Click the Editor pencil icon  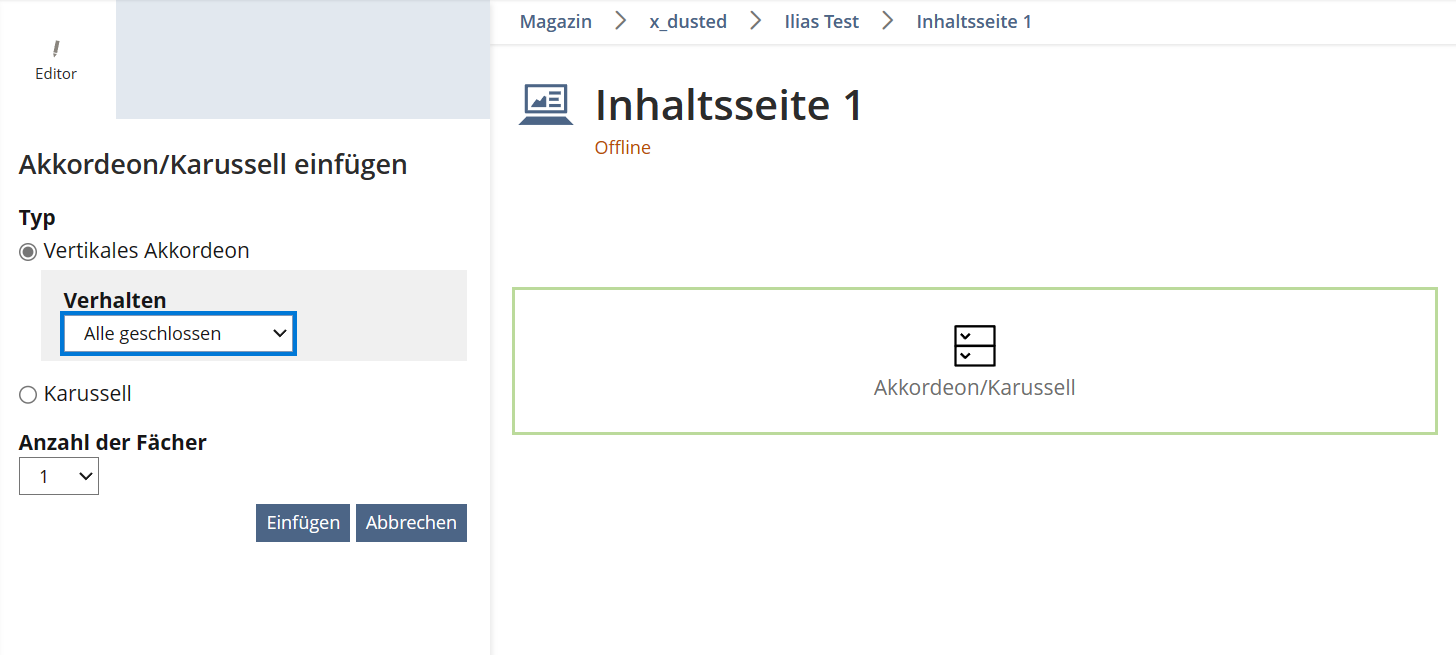coord(56,49)
